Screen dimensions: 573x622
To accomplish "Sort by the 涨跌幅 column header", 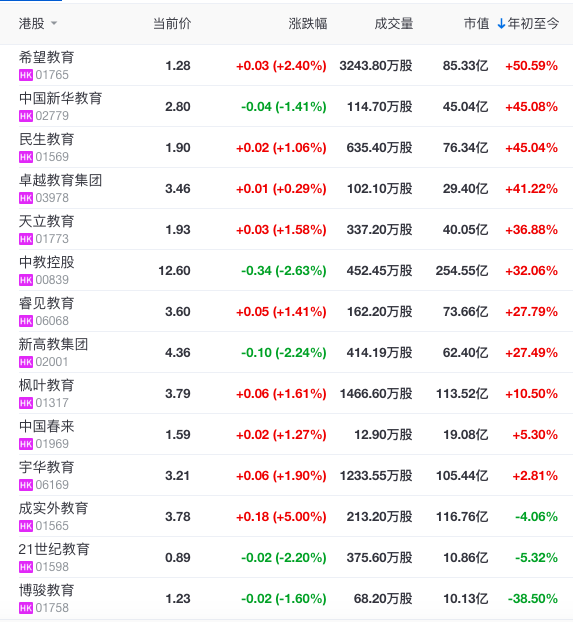I will pyautogui.click(x=308, y=24).
